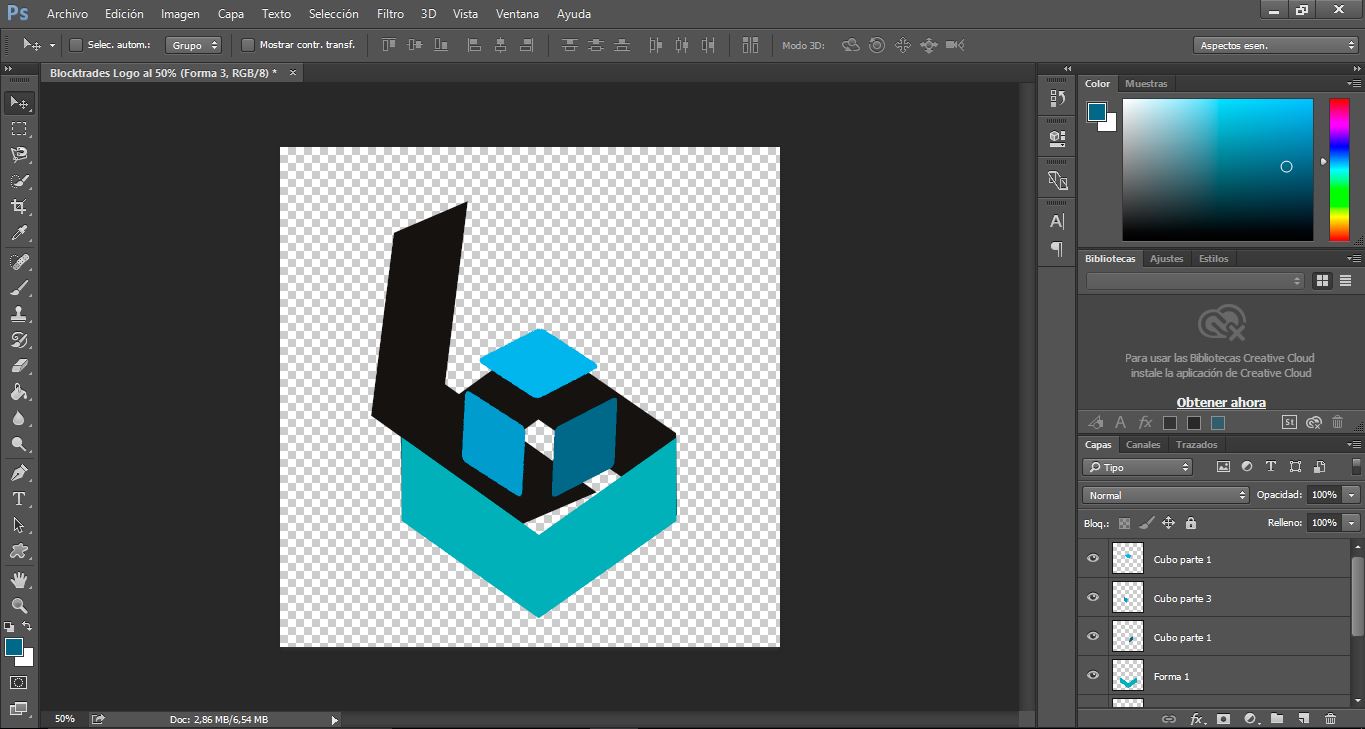Open the Opacidad slider arrow
The width and height of the screenshot is (1365, 729).
[x=1352, y=495]
